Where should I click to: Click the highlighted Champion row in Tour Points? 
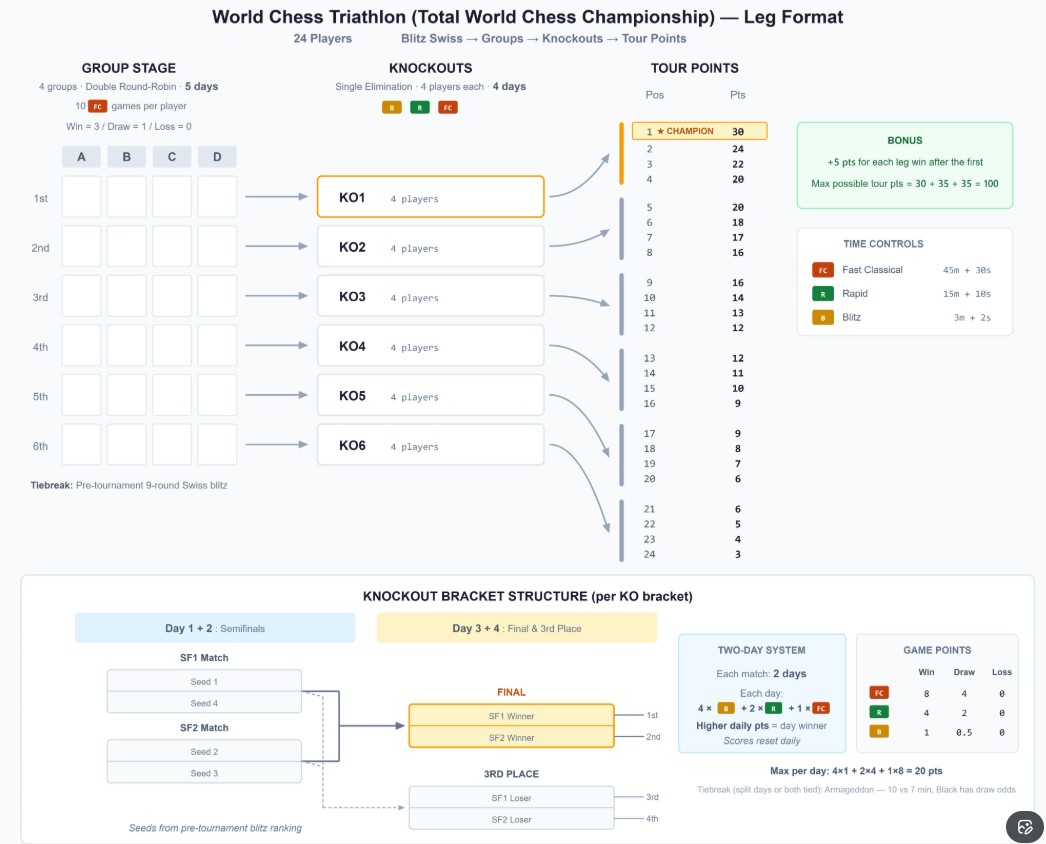(x=699, y=131)
